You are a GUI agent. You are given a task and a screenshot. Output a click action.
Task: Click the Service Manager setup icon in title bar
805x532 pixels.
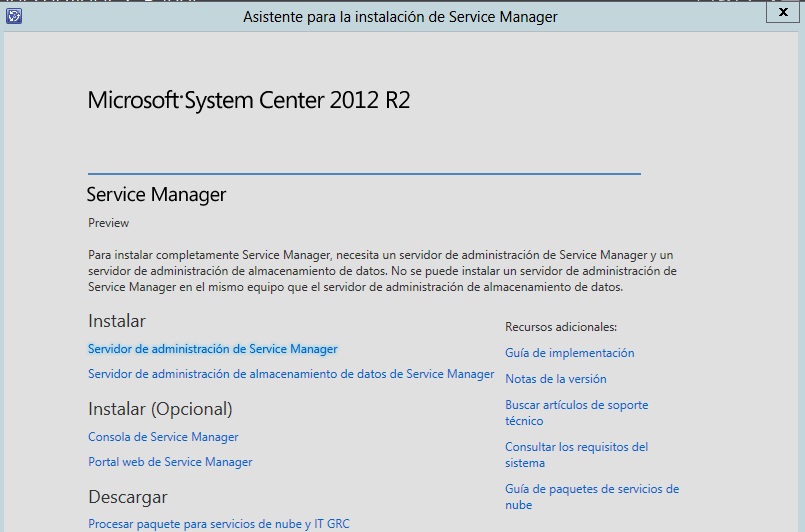pos(14,16)
